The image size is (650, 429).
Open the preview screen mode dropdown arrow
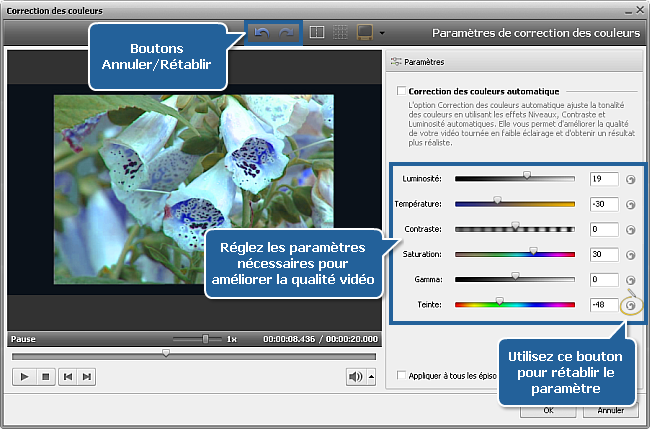coord(382,34)
